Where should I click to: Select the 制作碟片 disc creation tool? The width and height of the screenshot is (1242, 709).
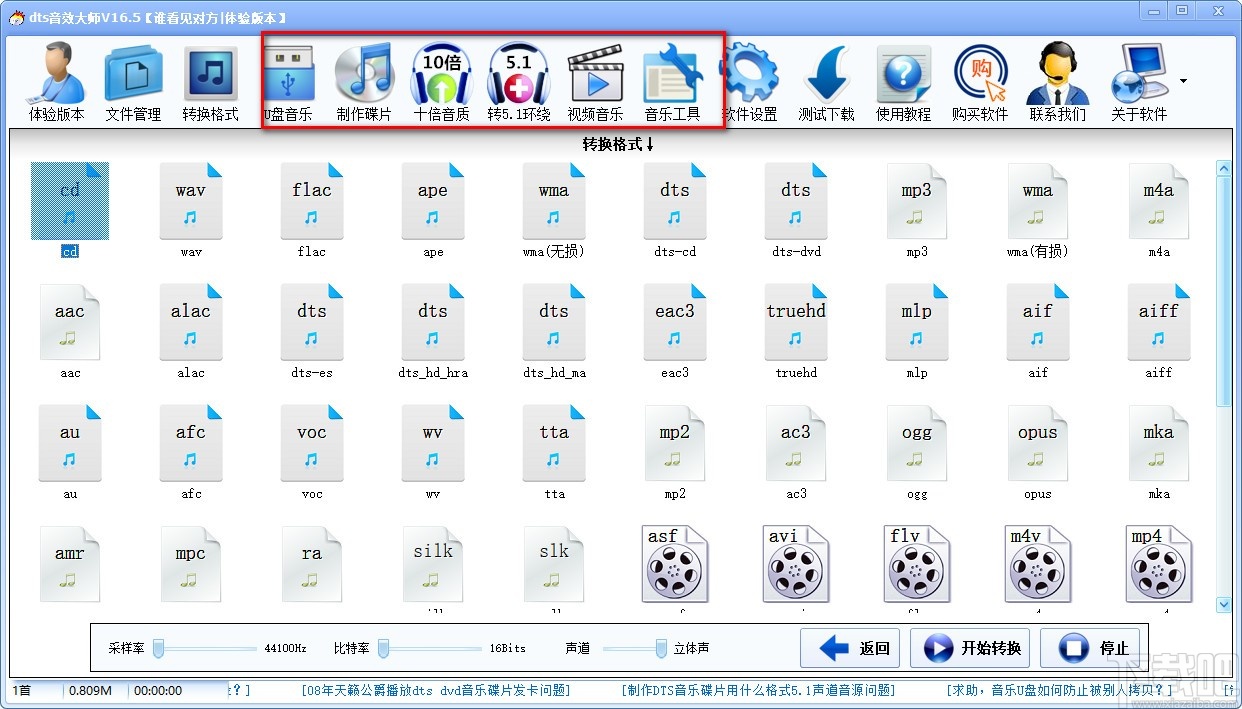point(364,80)
